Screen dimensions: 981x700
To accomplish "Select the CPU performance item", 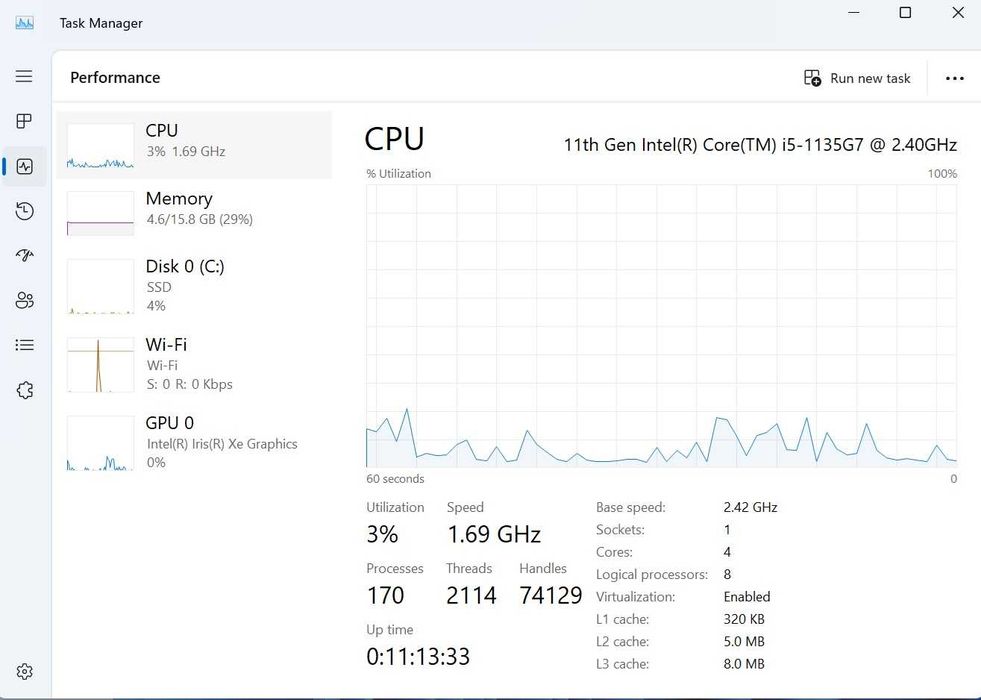I will [x=194, y=144].
